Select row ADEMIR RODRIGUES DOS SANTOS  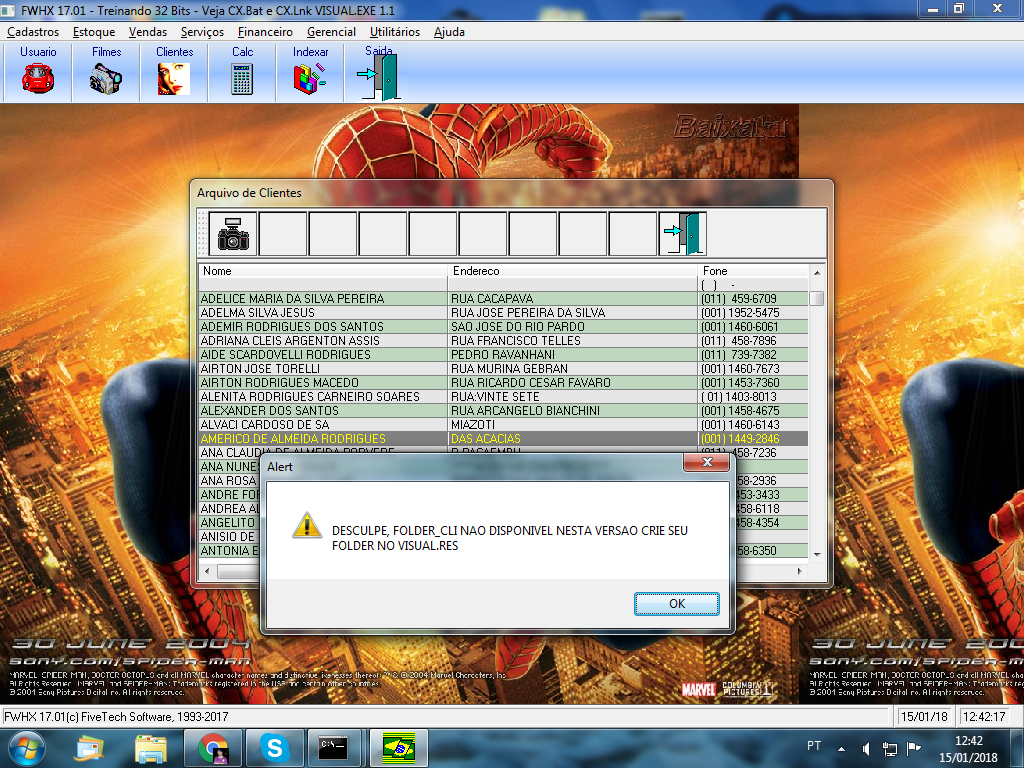503,327
